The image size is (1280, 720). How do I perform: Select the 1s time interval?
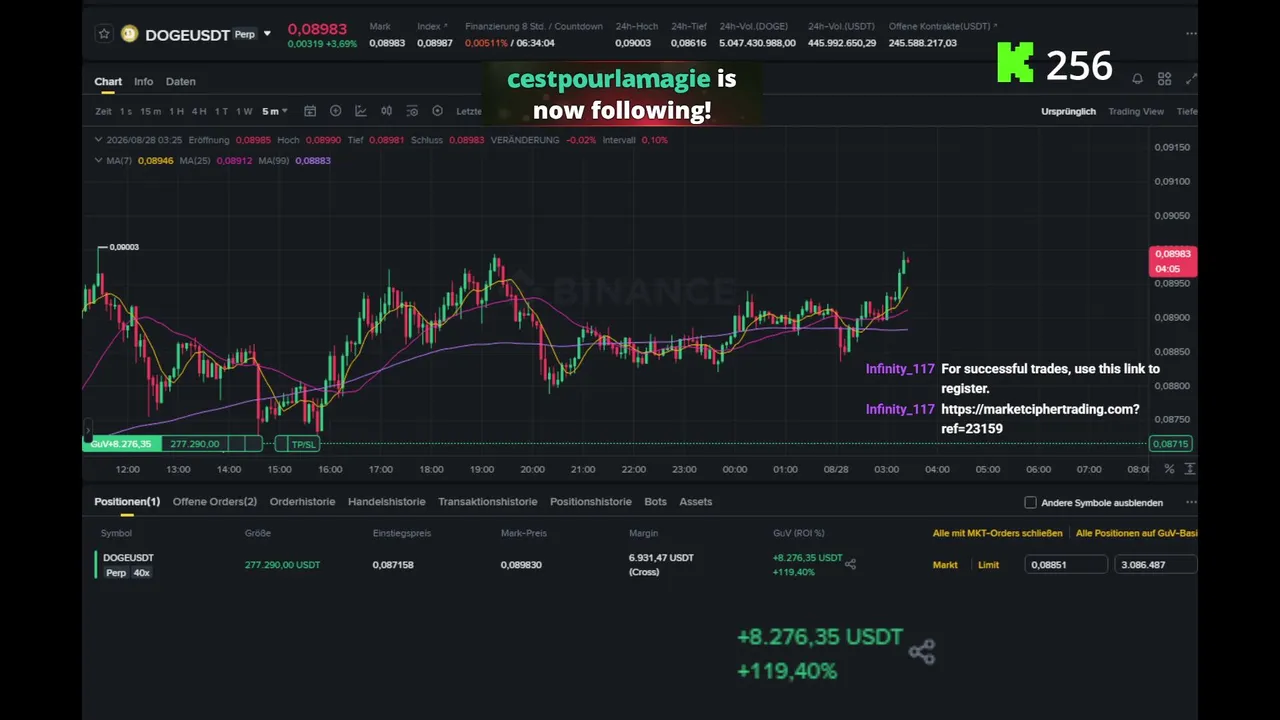[x=126, y=111]
